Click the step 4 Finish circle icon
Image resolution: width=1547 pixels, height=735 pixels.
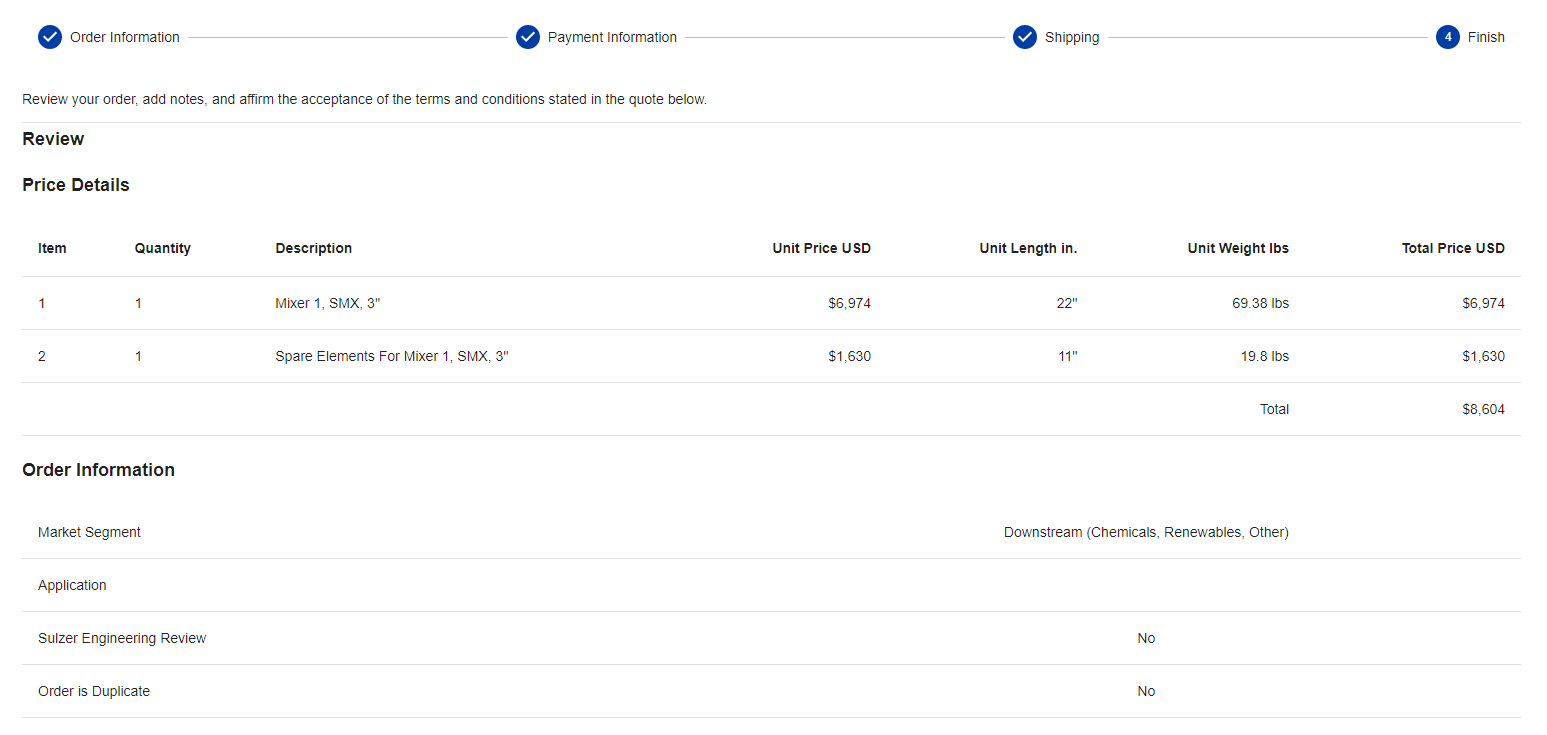click(1448, 37)
